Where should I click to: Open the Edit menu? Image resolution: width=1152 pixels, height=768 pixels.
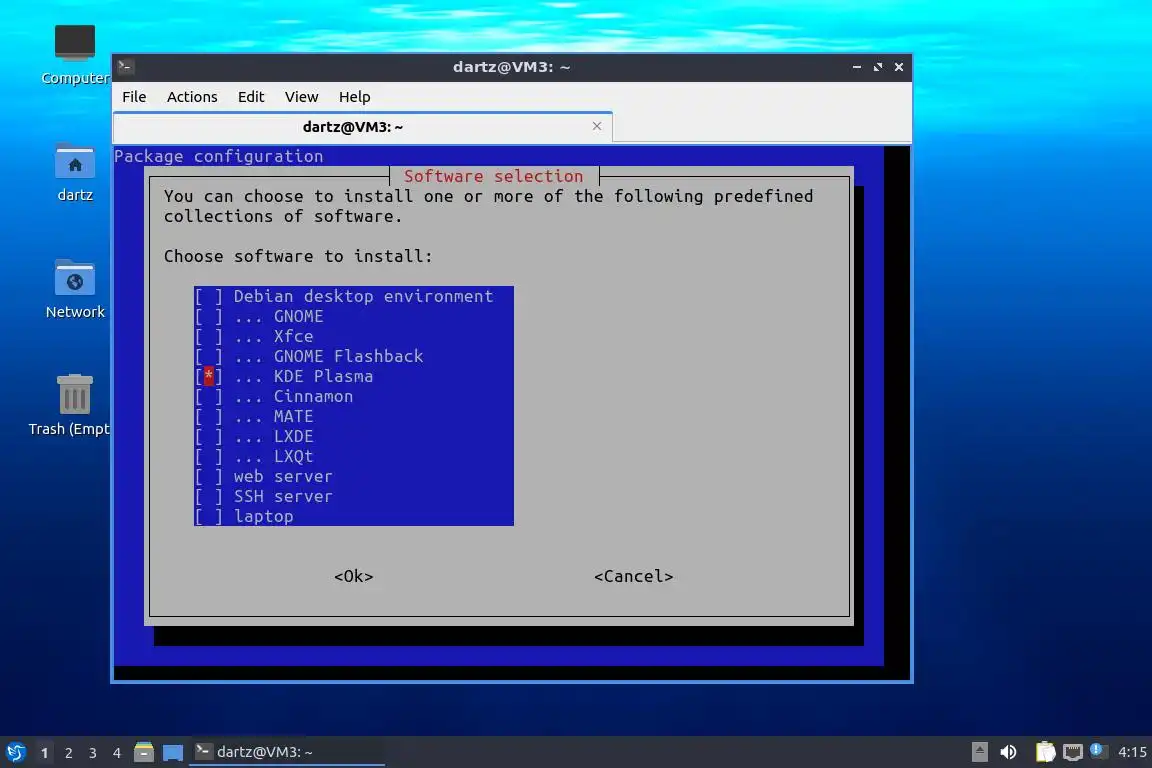click(x=251, y=97)
